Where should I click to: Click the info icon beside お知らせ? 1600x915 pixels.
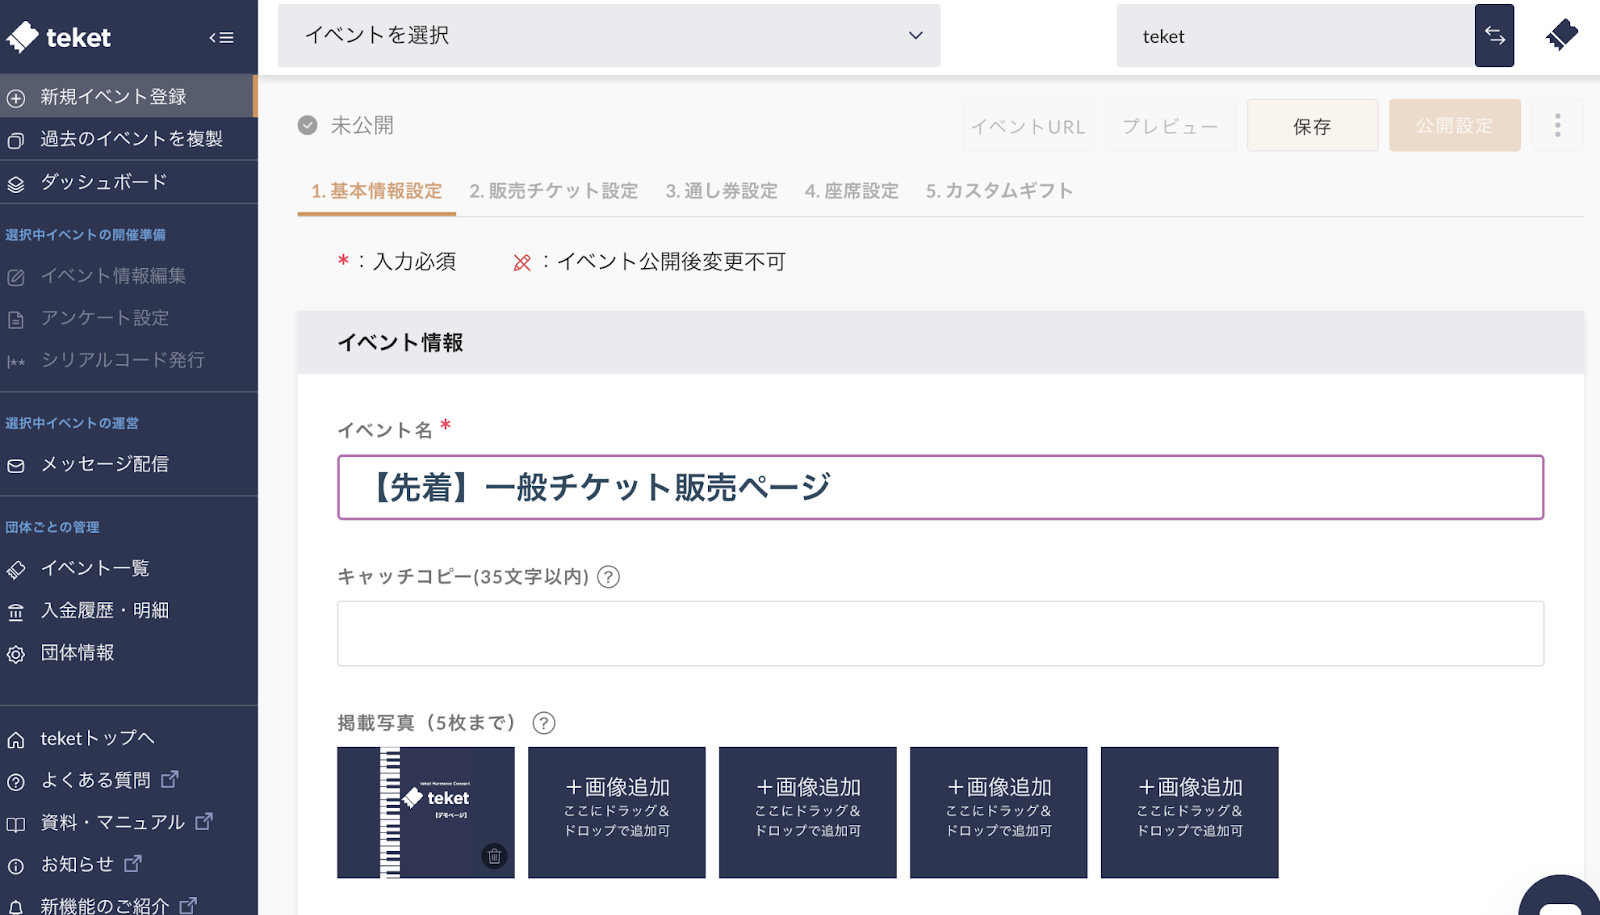coord(16,866)
